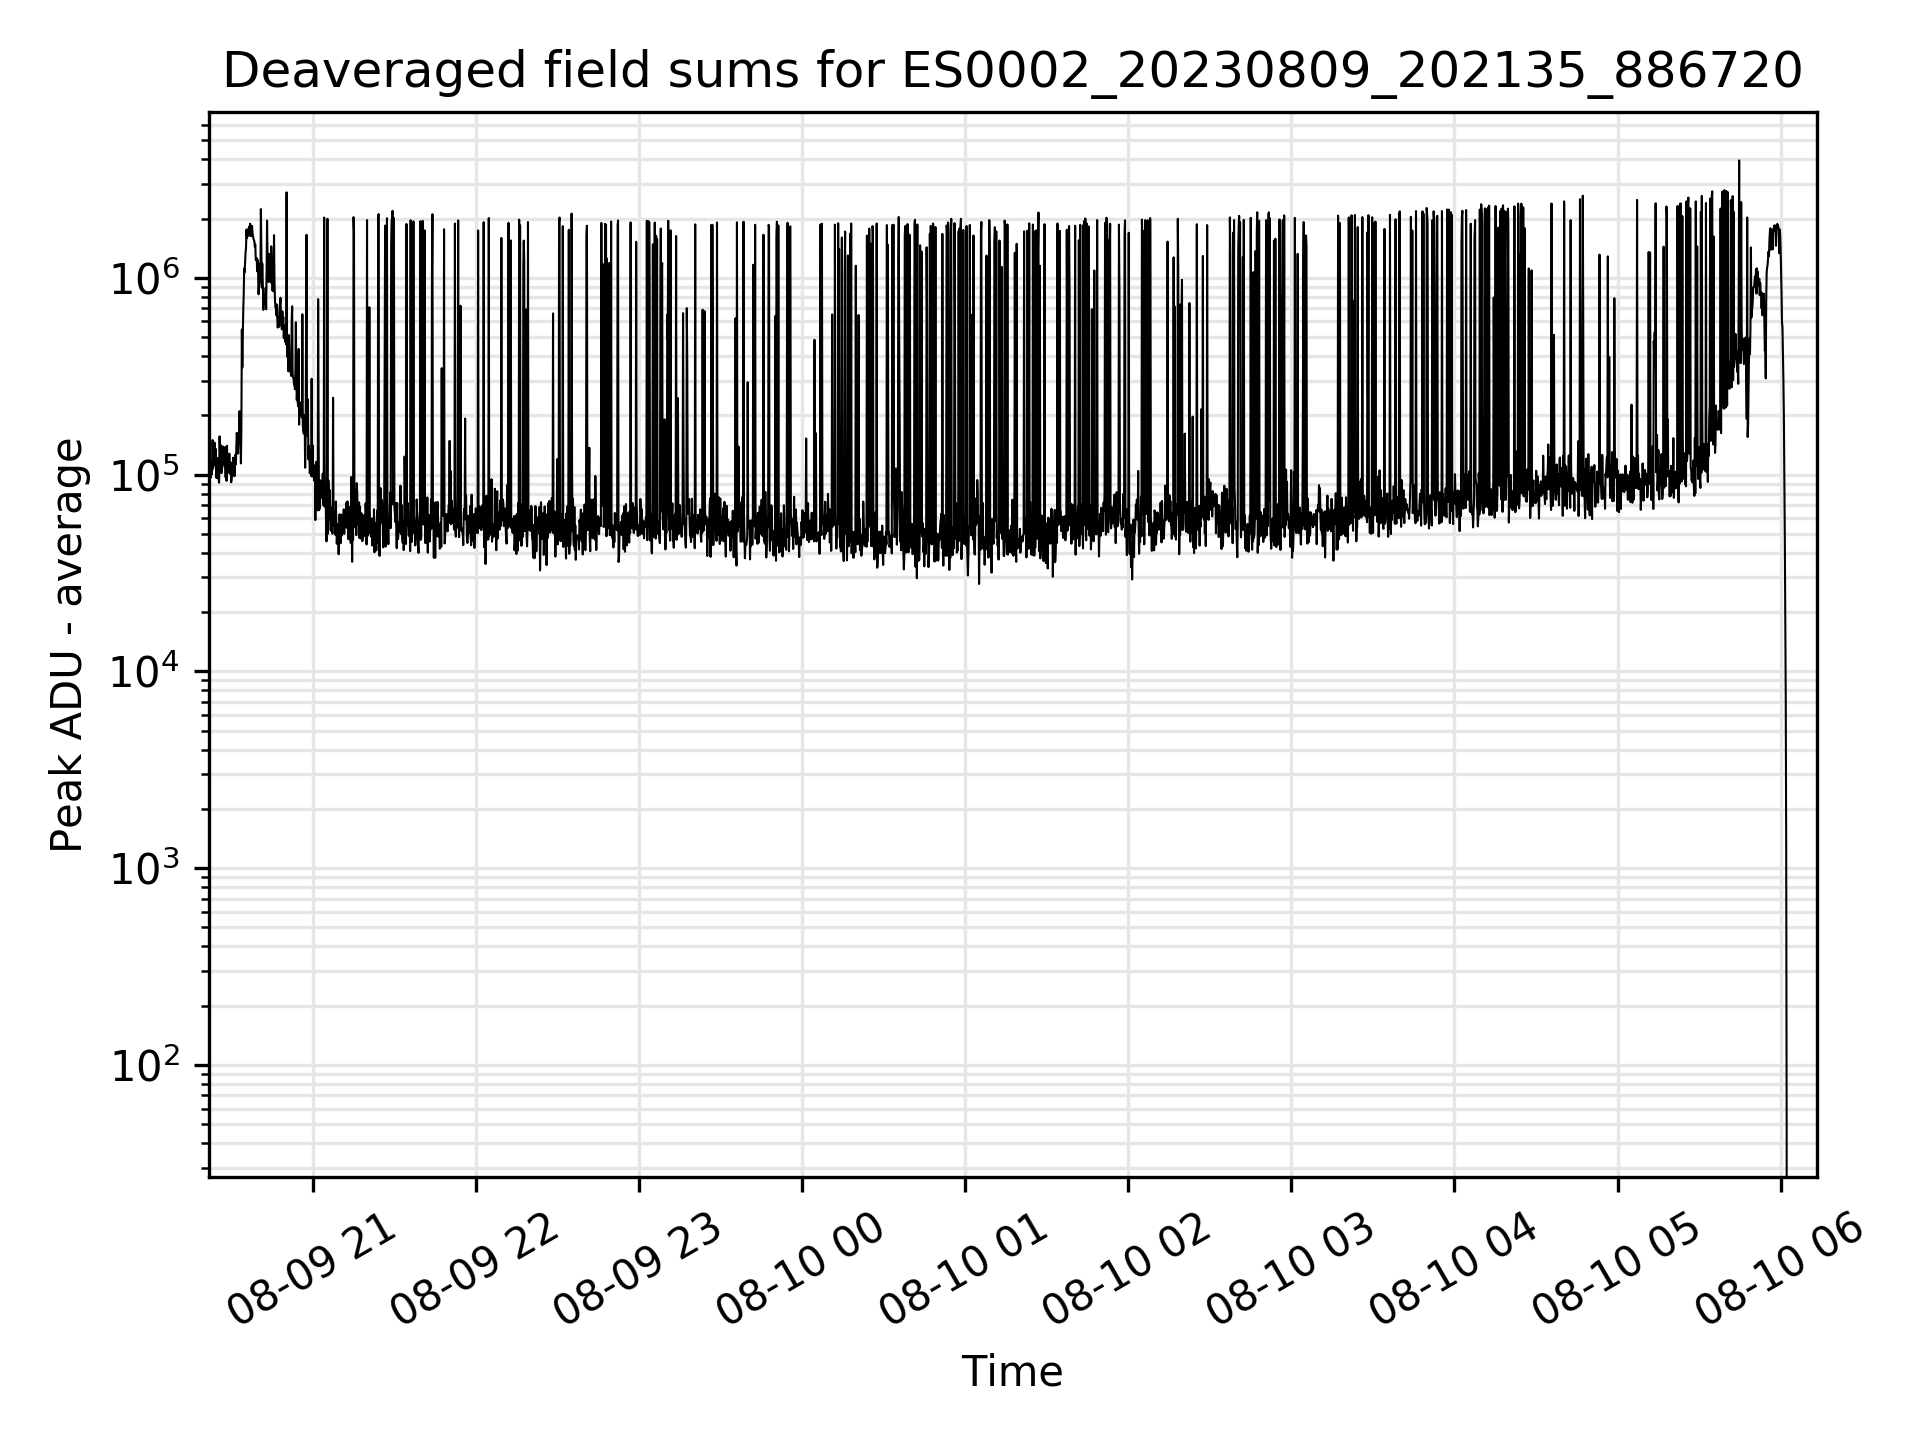Click the x-axis tick label "08-10 01"
This screenshot has width=1920, height=1440.
click(964, 1268)
